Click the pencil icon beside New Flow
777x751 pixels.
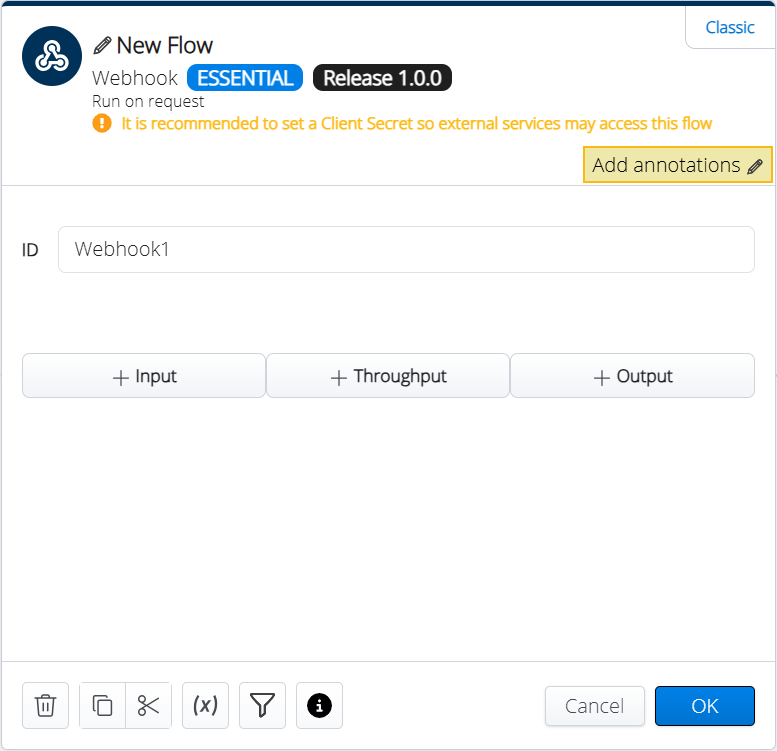[x=102, y=46]
